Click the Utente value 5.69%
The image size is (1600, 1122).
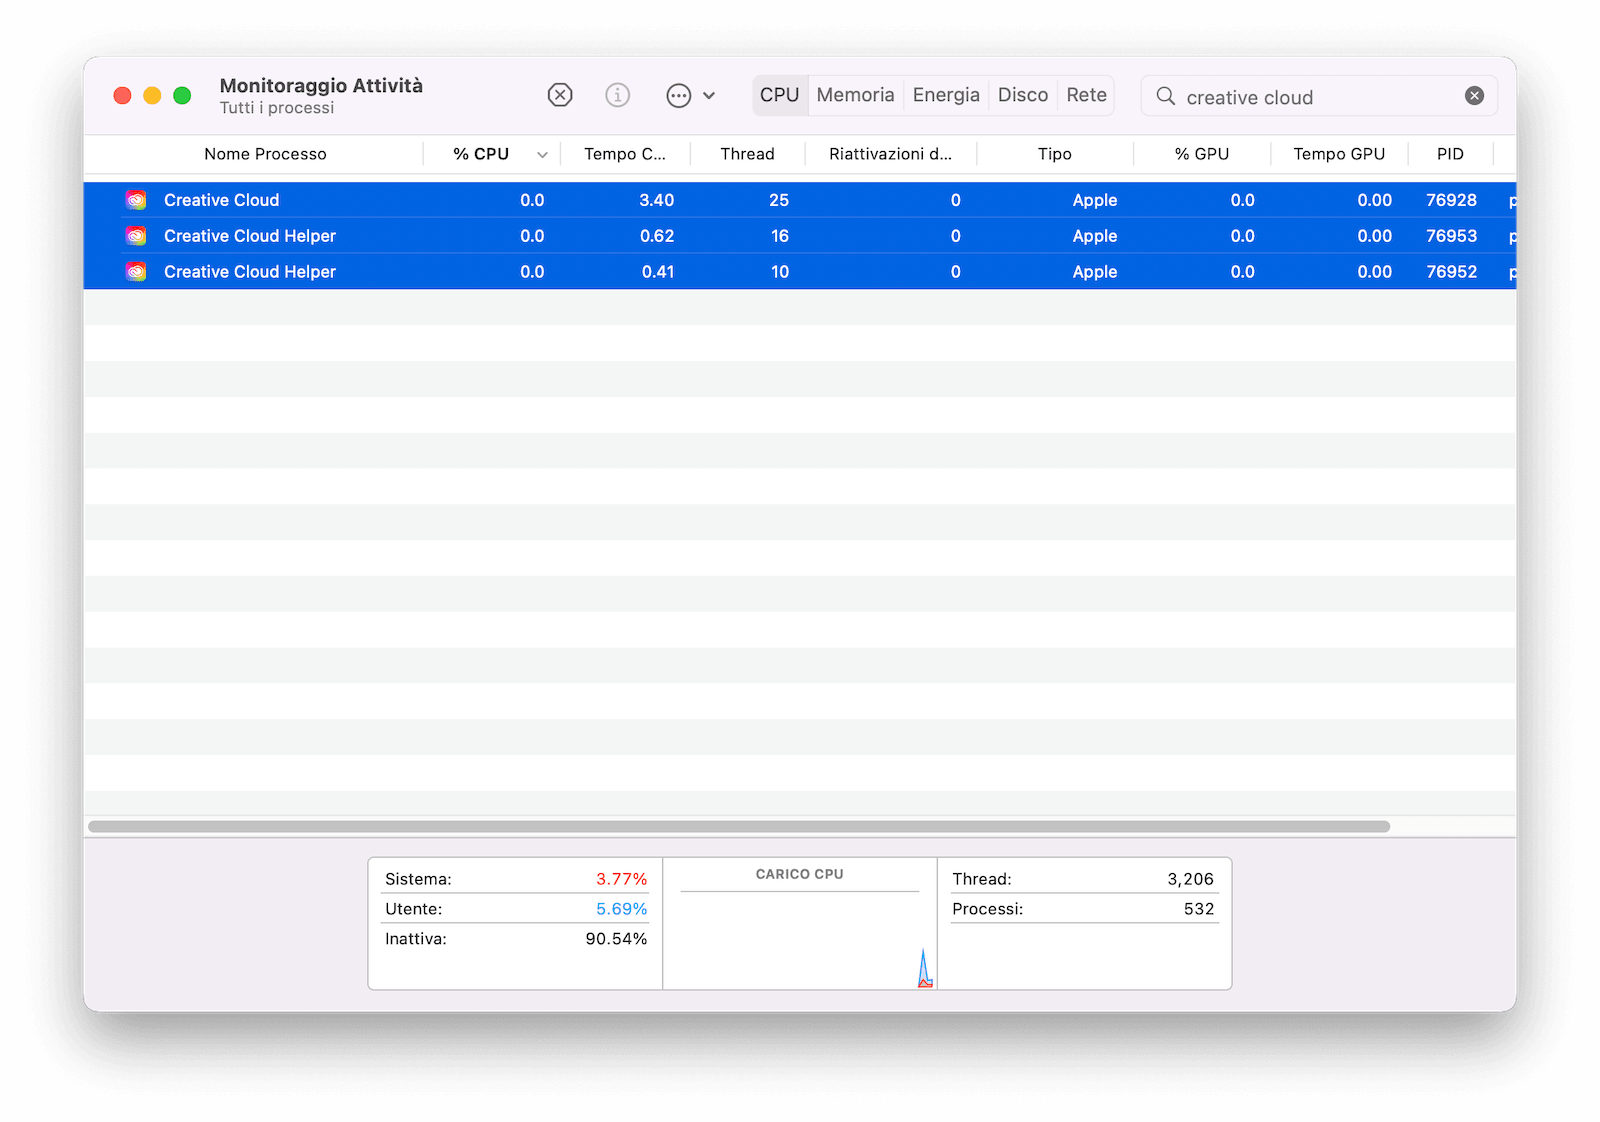coord(621,909)
